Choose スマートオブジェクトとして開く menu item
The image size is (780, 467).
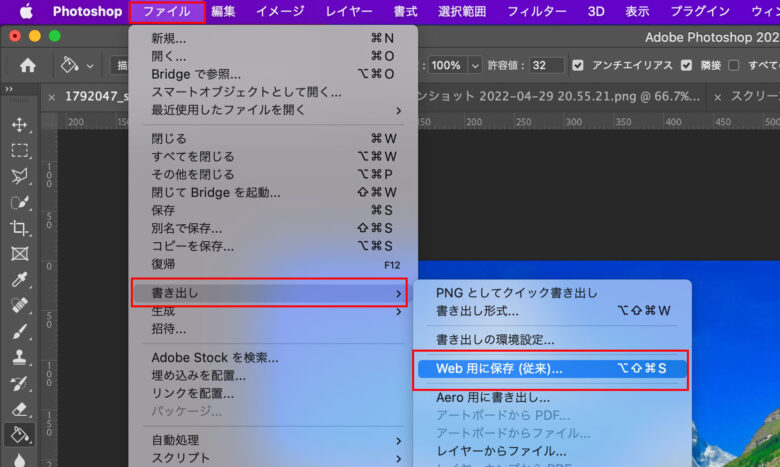click(x=273, y=92)
